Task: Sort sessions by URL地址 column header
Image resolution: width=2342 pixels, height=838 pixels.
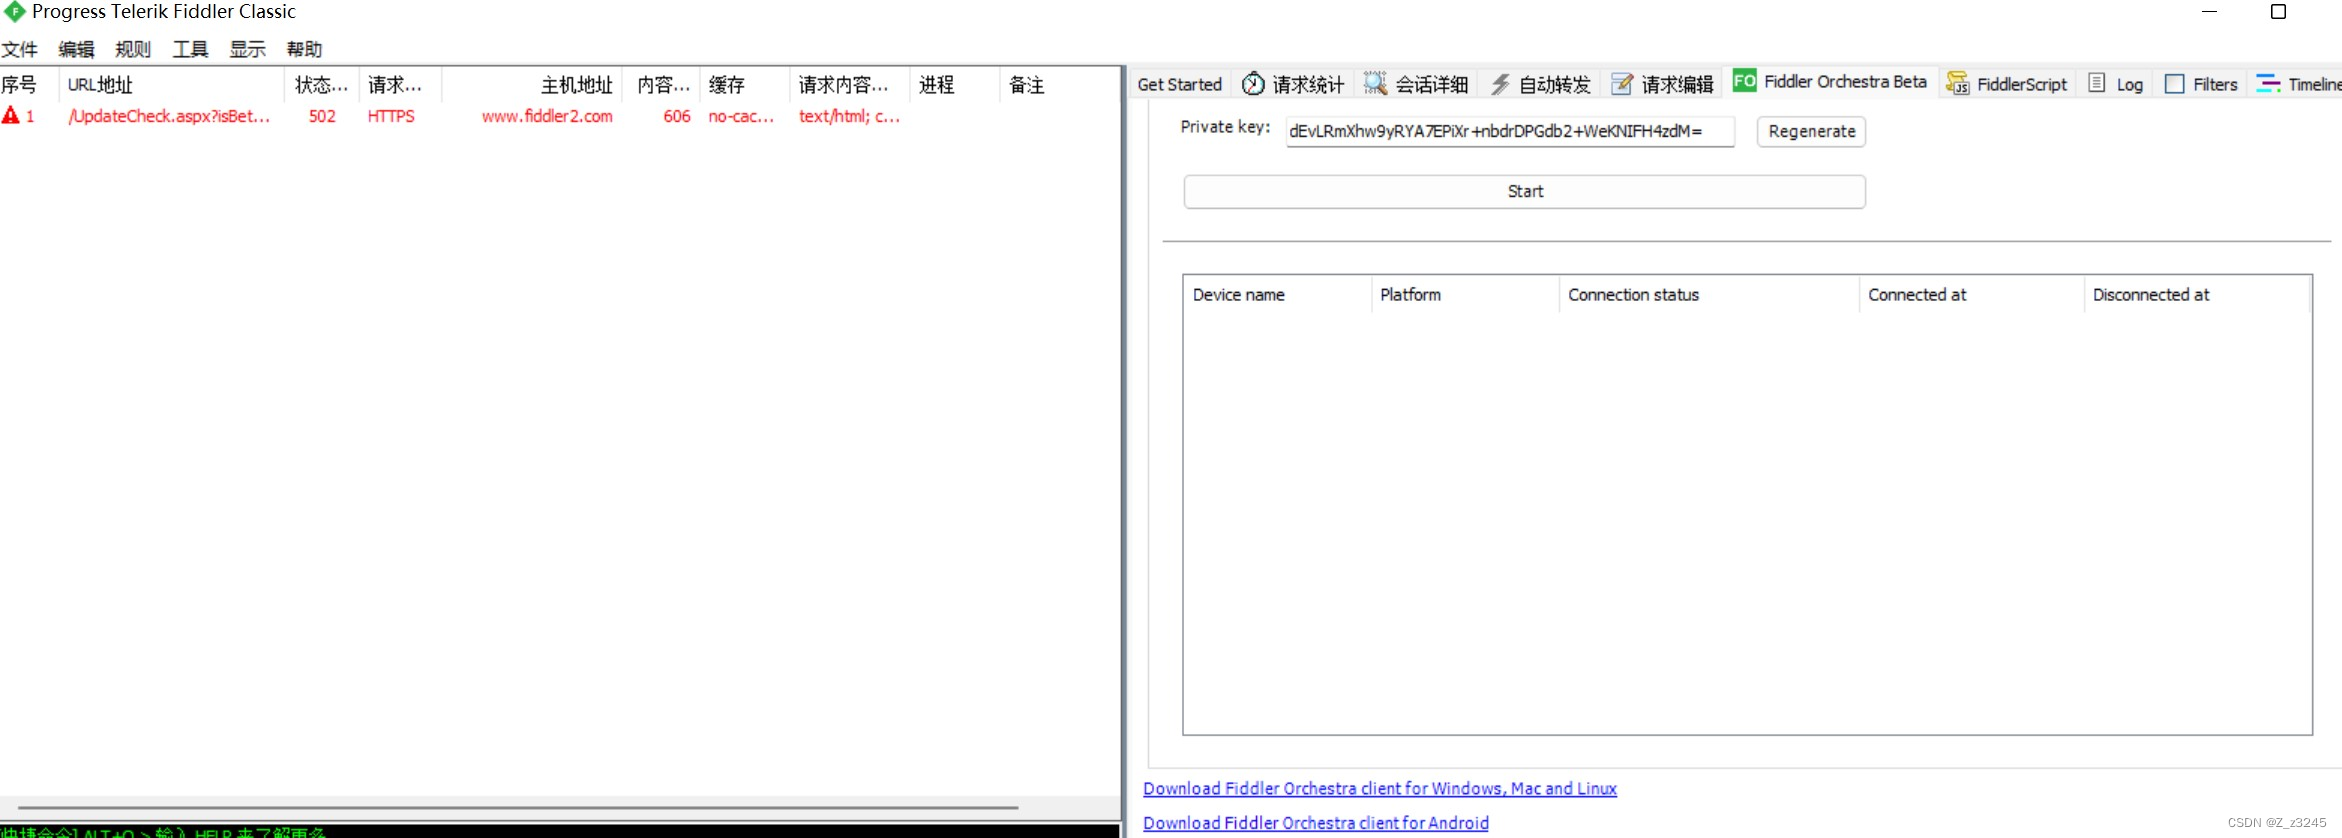Action: (x=172, y=85)
